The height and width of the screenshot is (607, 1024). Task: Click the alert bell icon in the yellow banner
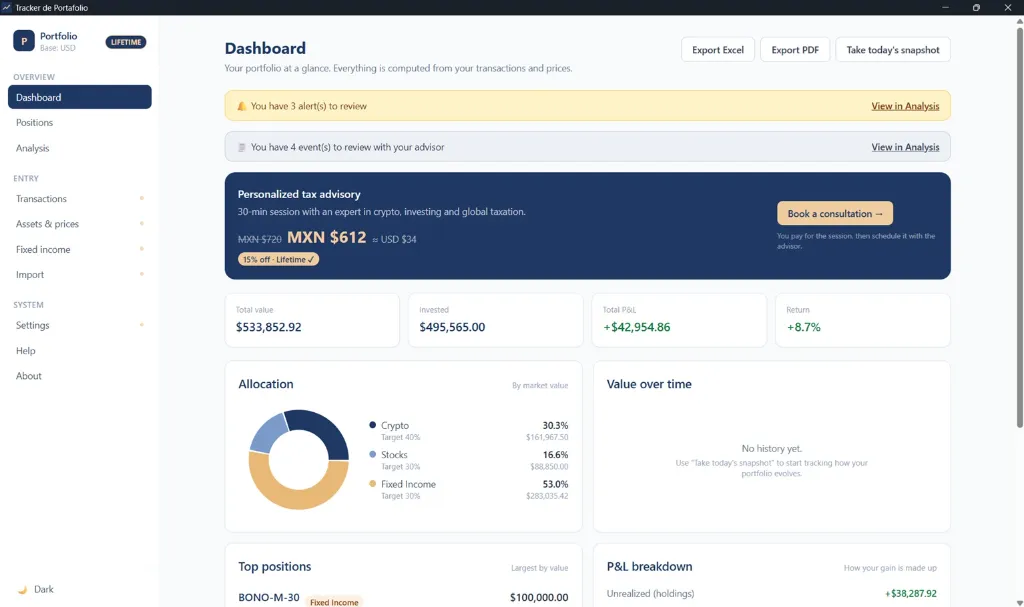coord(242,106)
